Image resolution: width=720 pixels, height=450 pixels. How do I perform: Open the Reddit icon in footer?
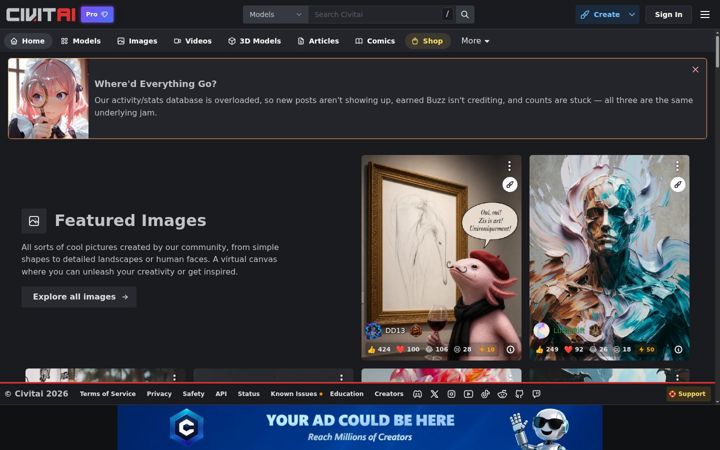(x=502, y=394)
